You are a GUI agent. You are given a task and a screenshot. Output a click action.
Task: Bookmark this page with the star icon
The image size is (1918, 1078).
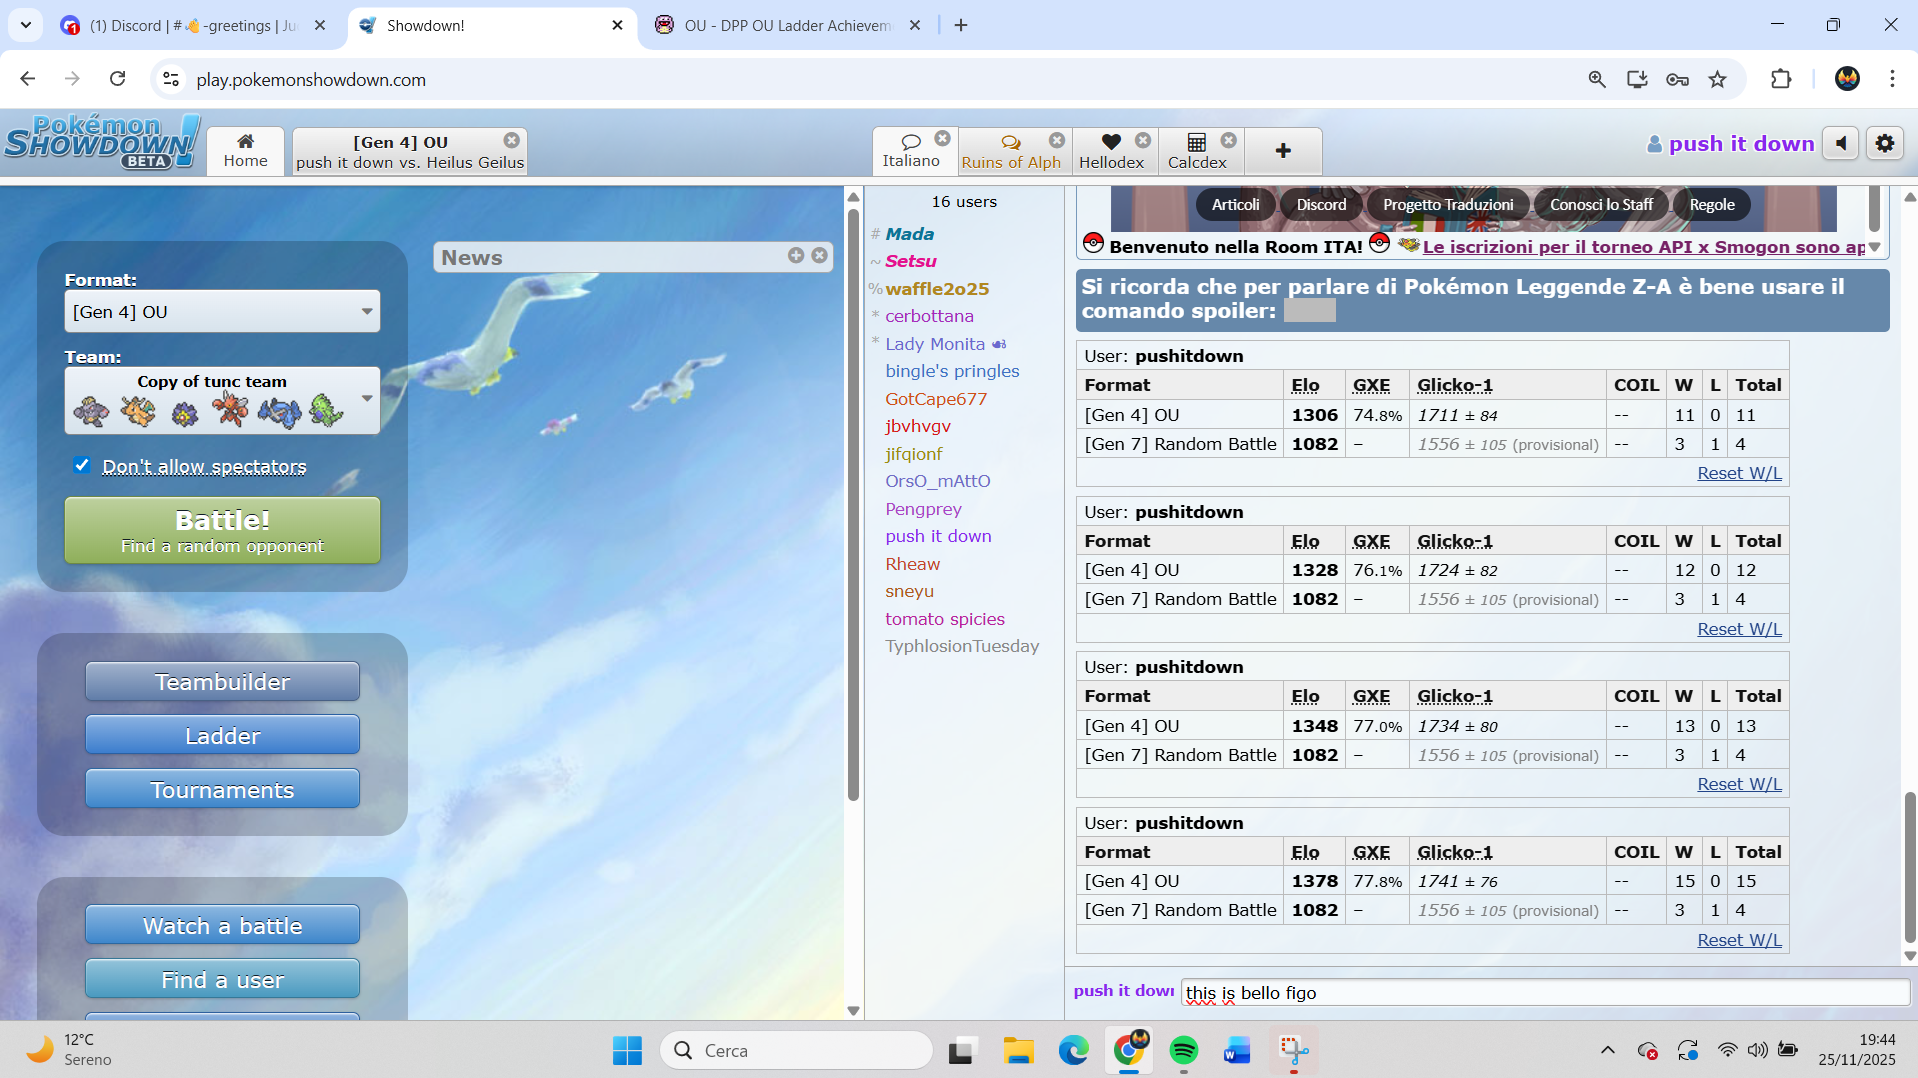pos(1717,80)
